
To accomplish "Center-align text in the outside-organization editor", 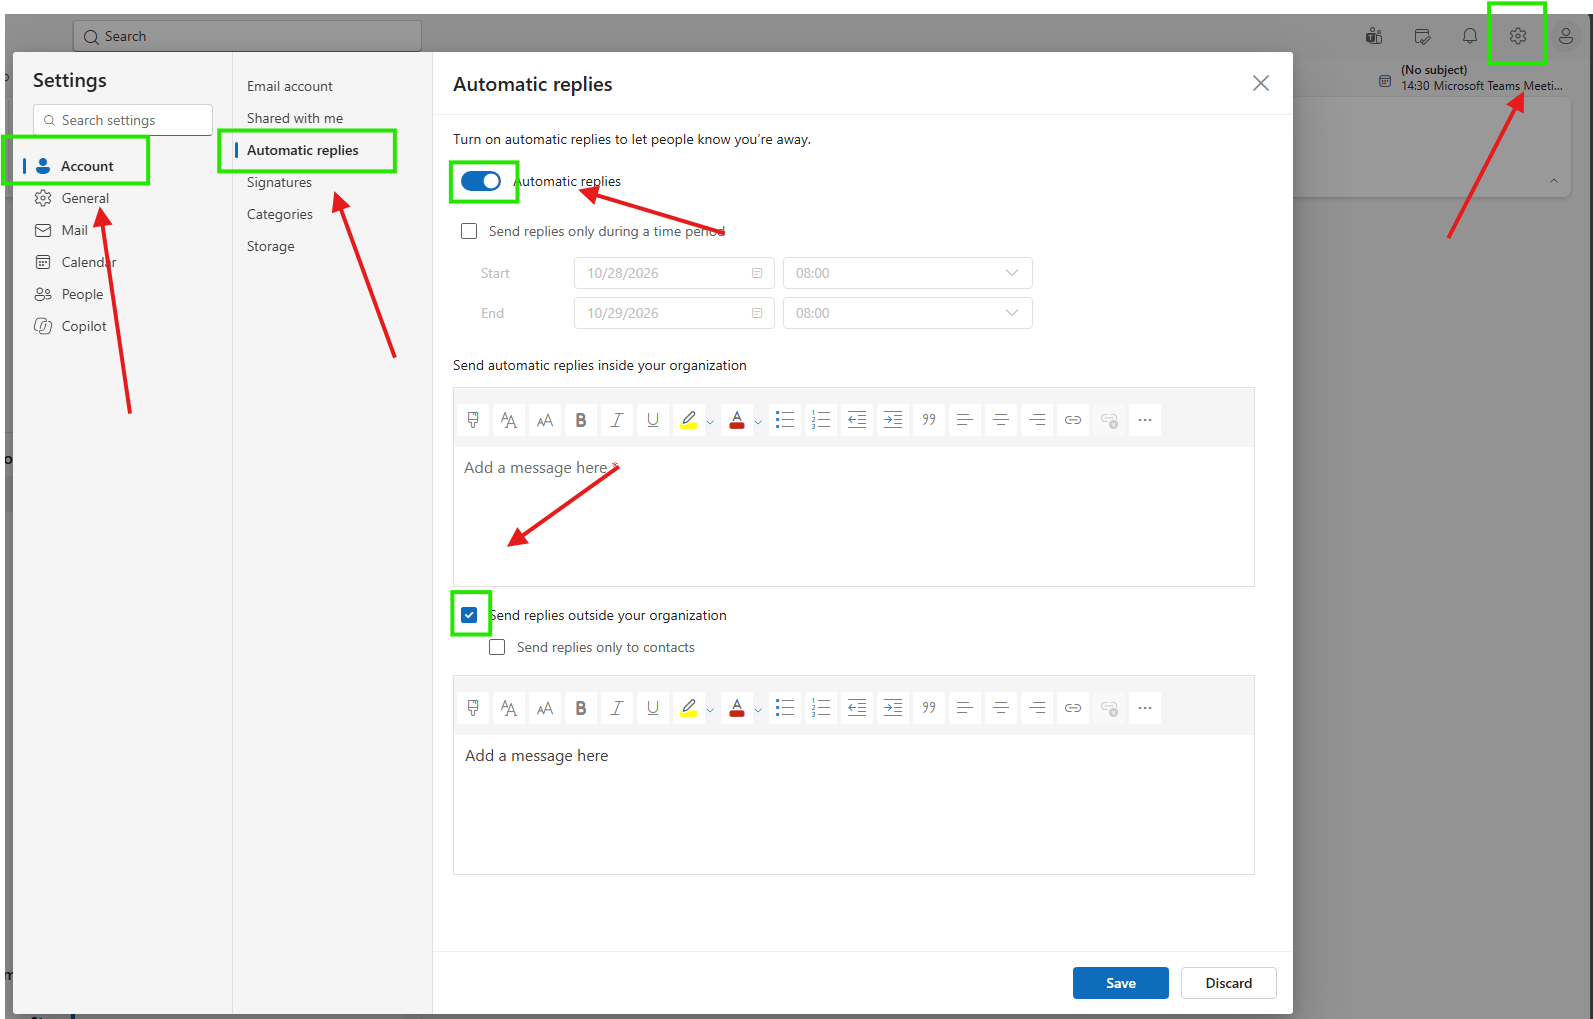I will pos(1001,708).
